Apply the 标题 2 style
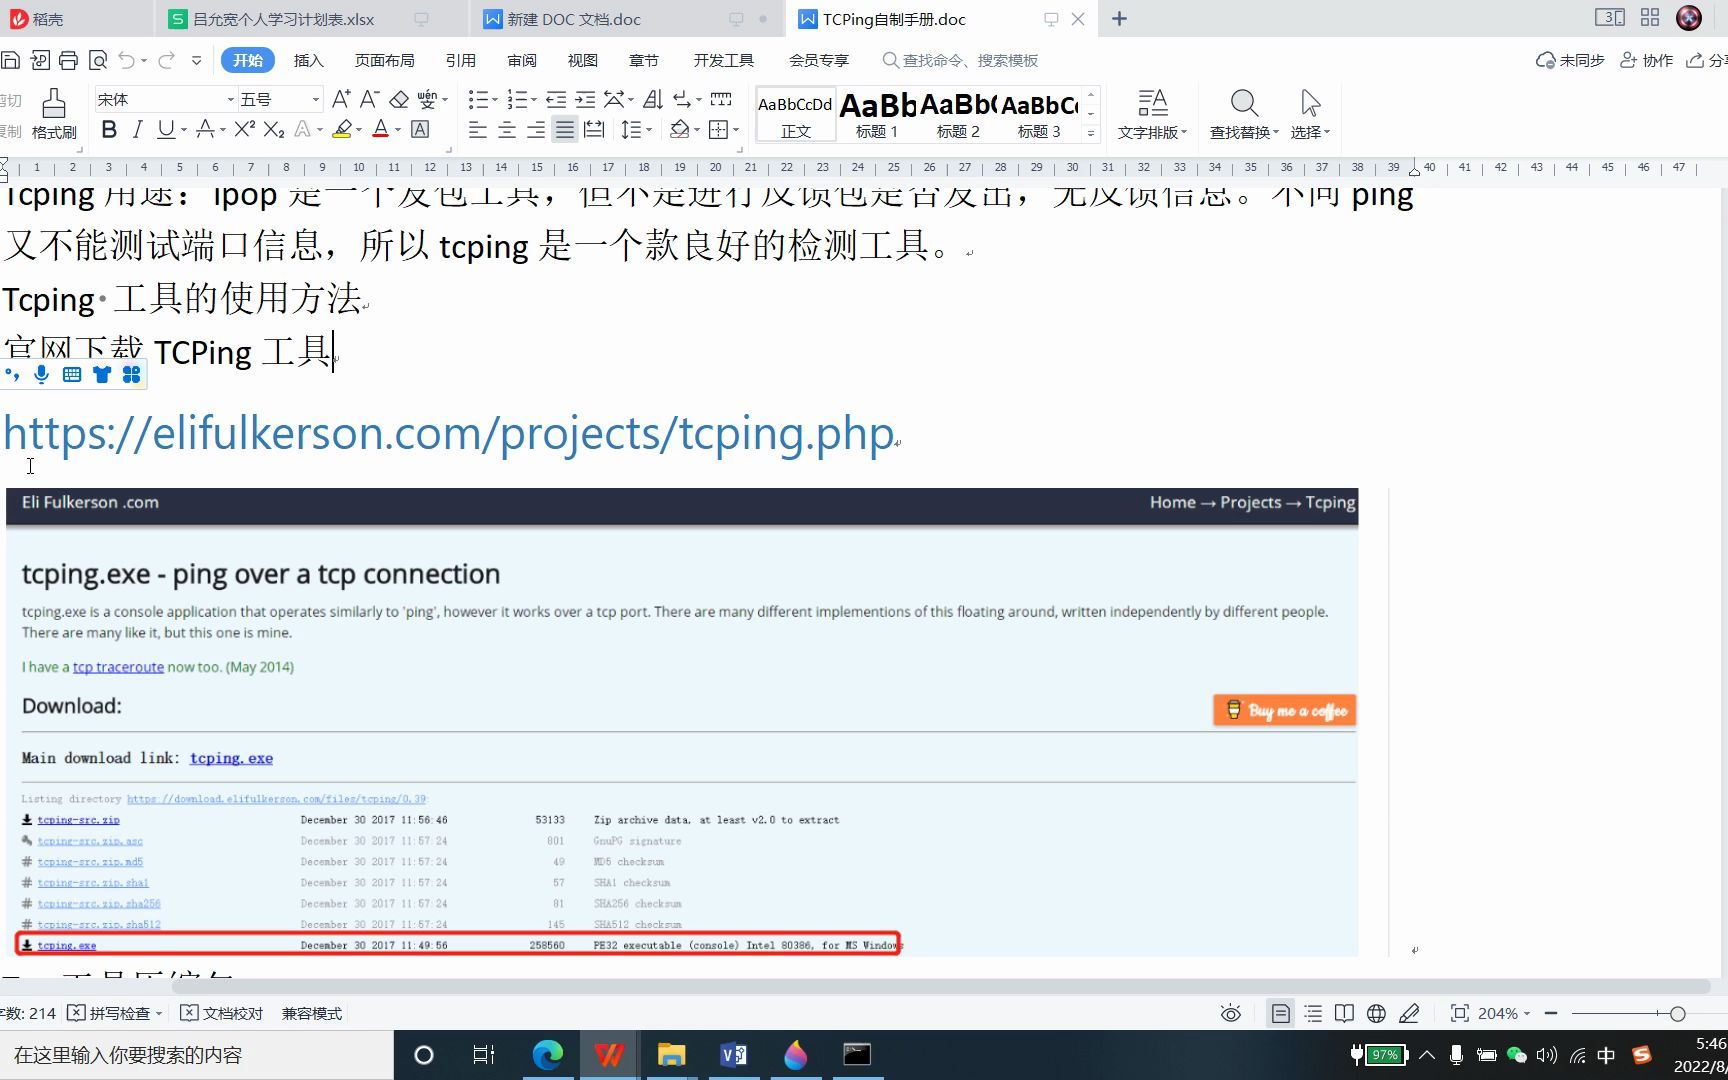This screenshot has width=1728, height=1080. click(958, 115)
